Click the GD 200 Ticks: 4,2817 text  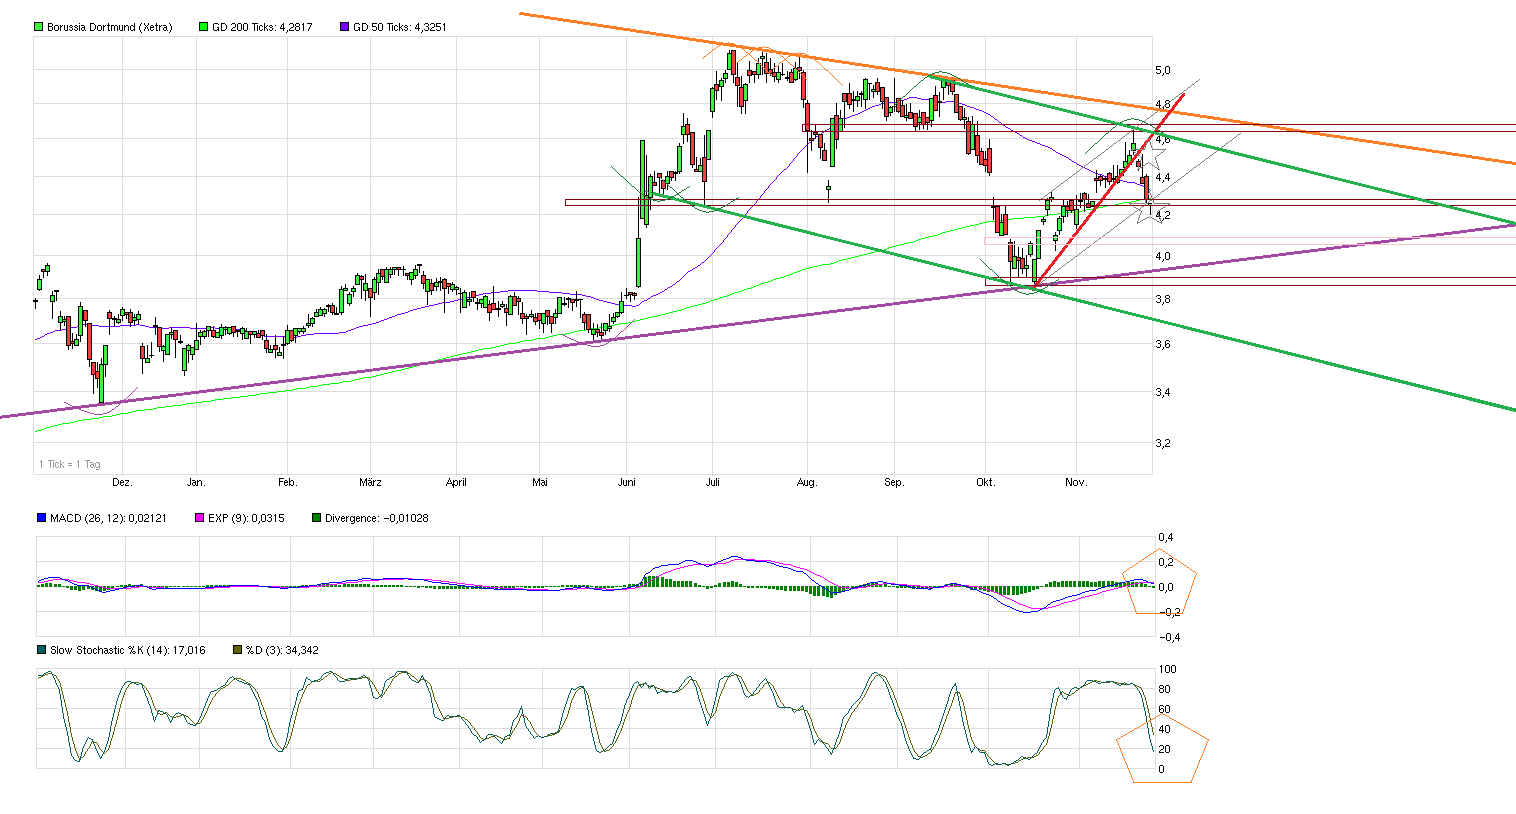262,27
